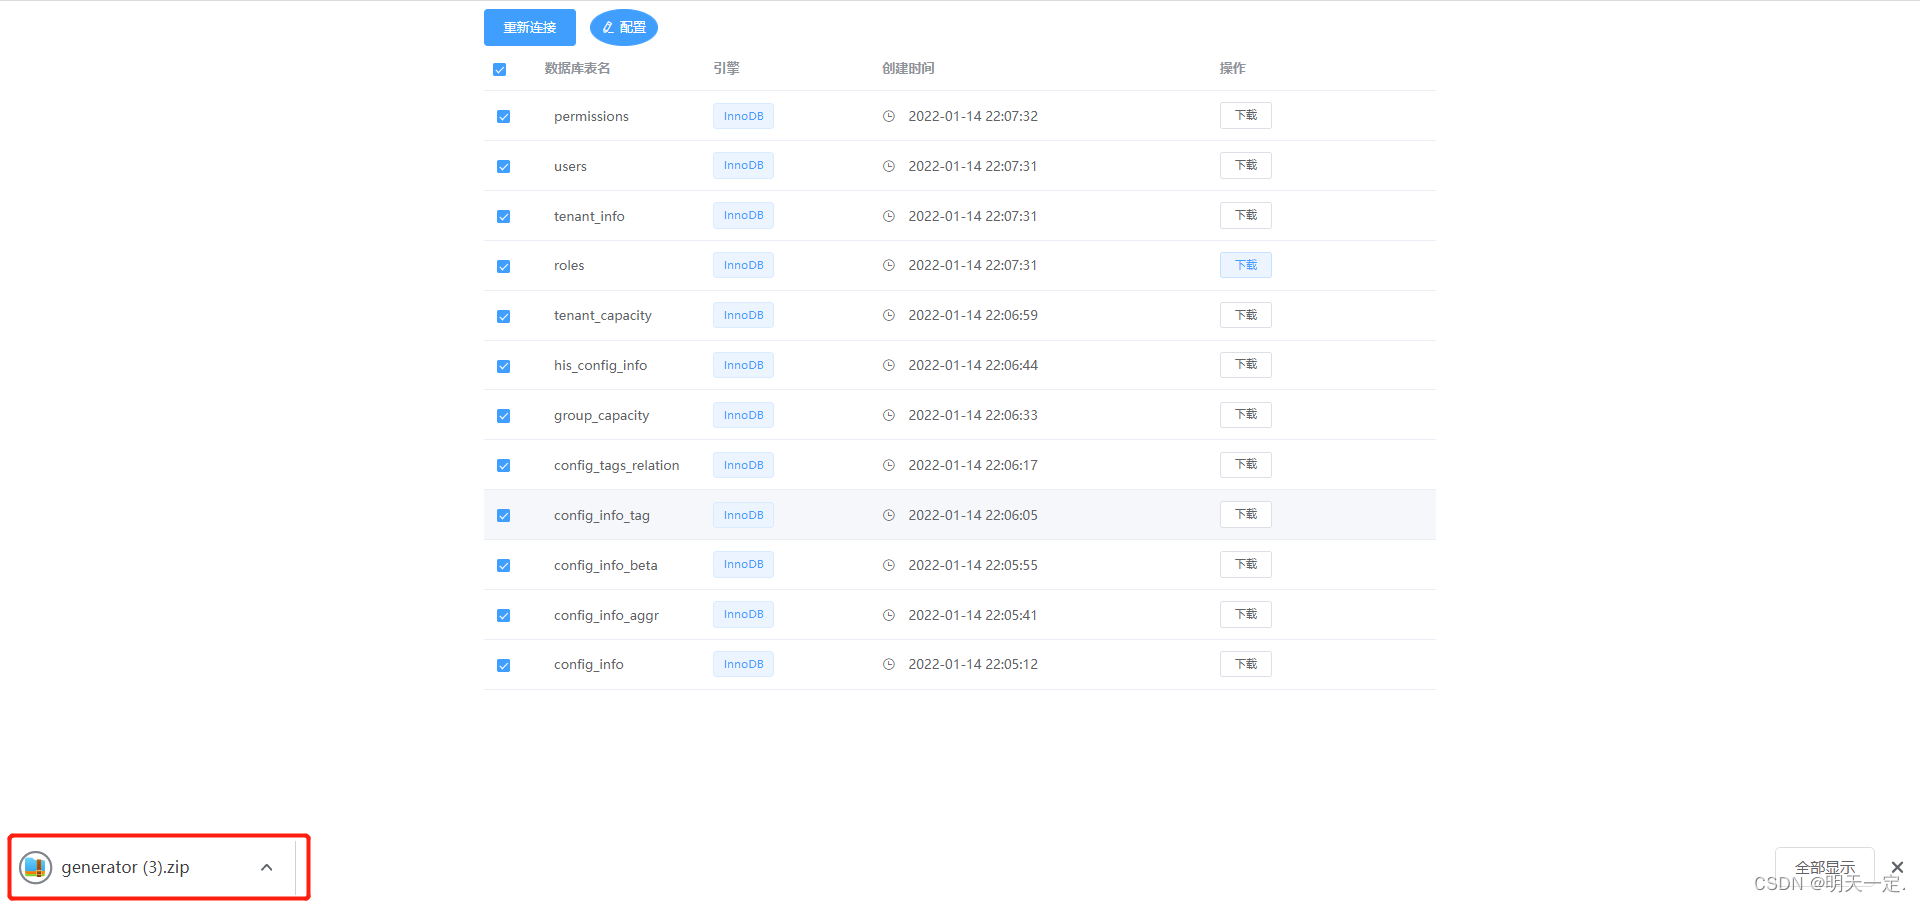
Task: Click the clock icon in users row
Action: pos(888,166)
